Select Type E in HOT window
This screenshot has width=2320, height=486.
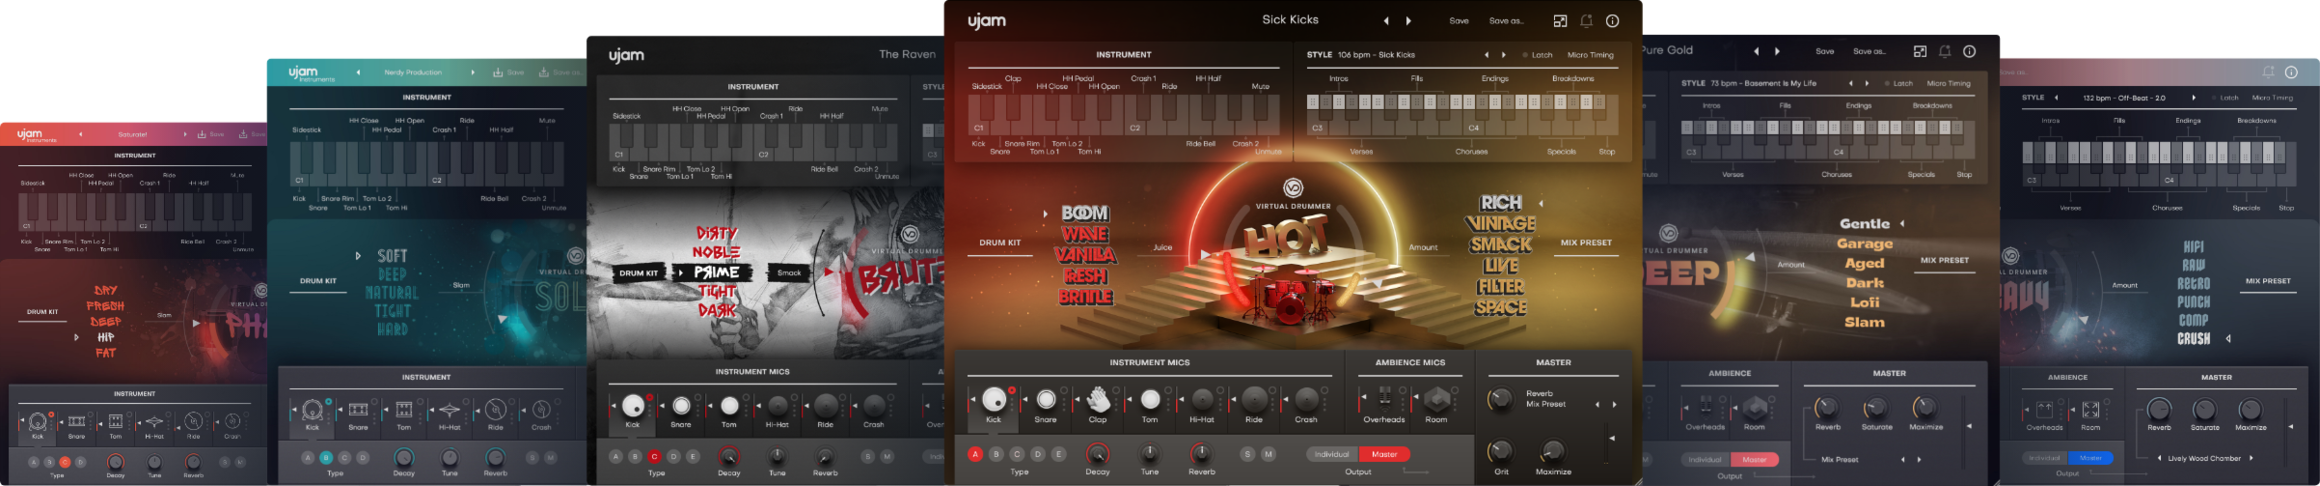(x=1059, y=454)
